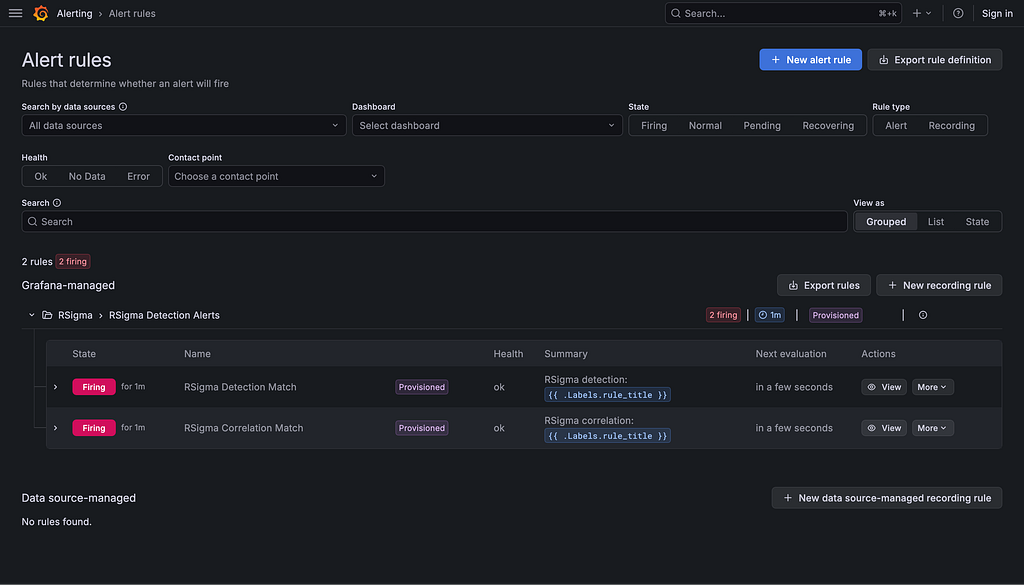This screenshot has width=1024, height=585.
Task: Open the Choose a contact point dropdown
Action: point(276,176)
